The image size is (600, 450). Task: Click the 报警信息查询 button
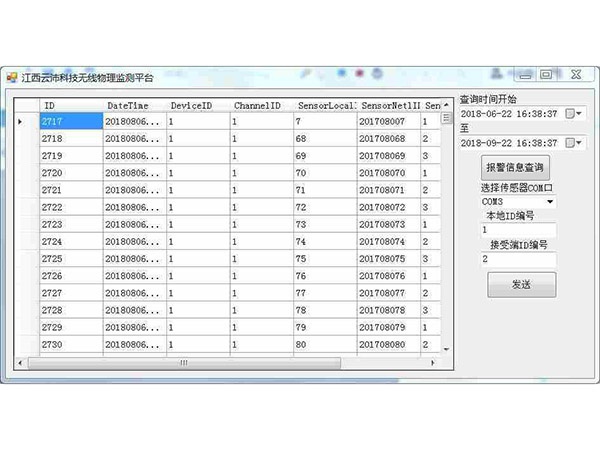(x=514, y=167)
